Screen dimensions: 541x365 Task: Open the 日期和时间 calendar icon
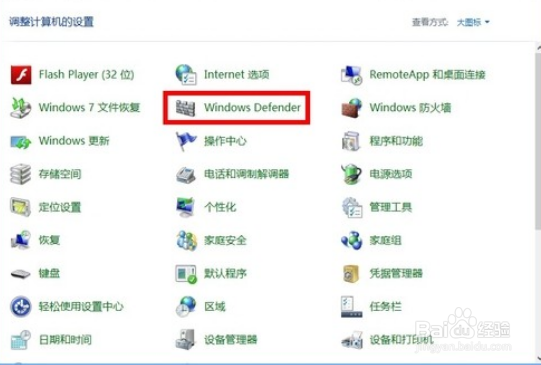point(20,340)
